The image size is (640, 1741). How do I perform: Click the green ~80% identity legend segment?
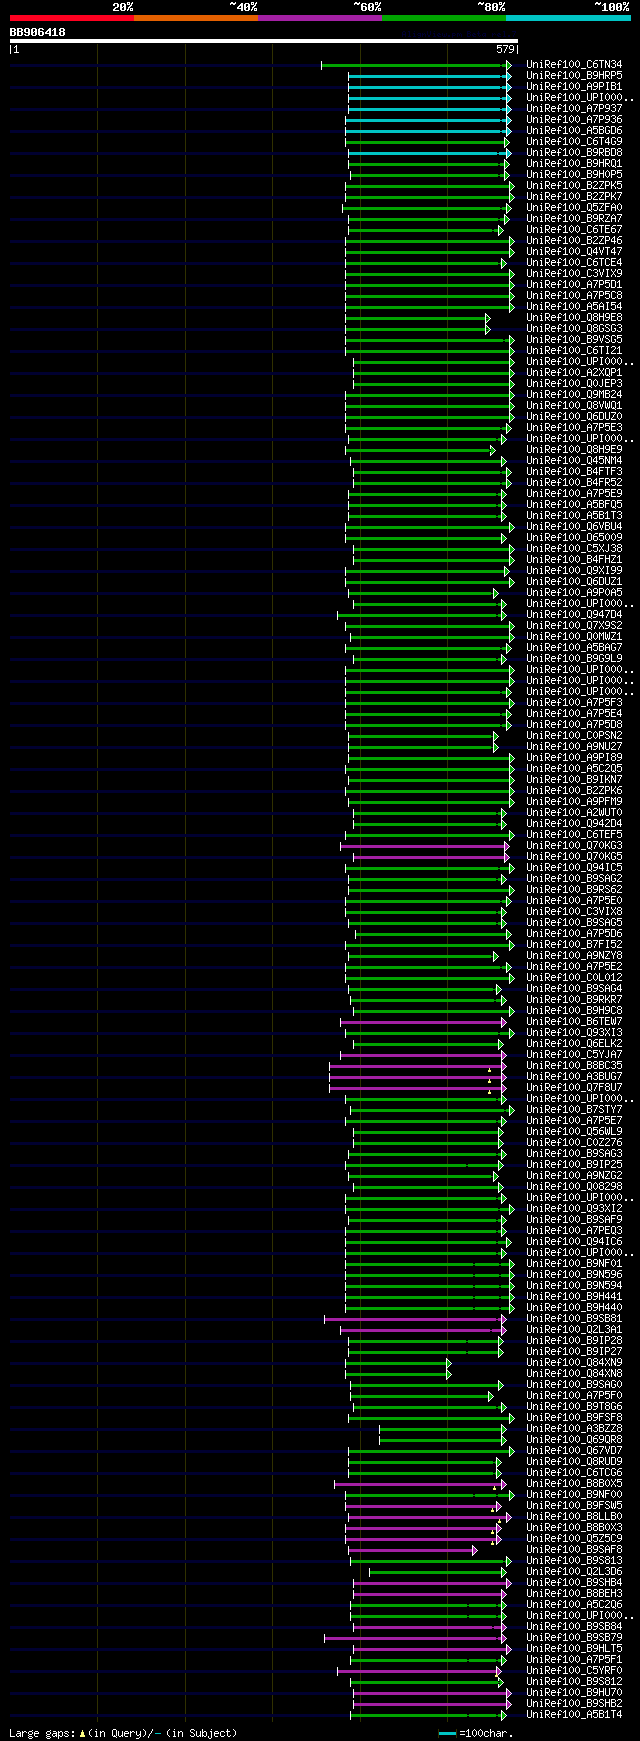pyautogui.click(x=443, y=18)
